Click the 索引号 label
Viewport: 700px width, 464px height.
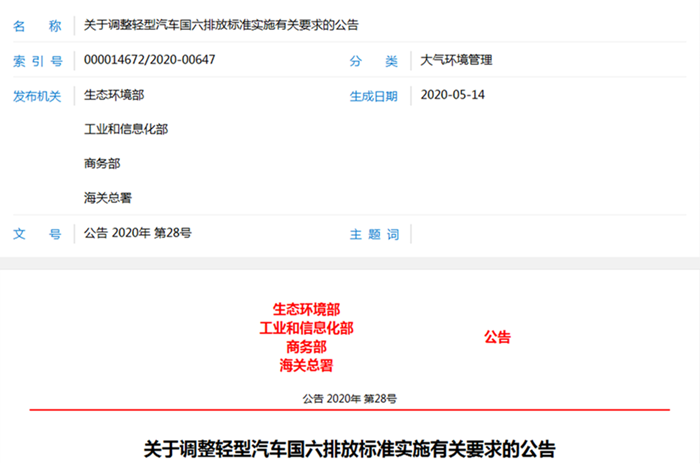pos(36,60)
